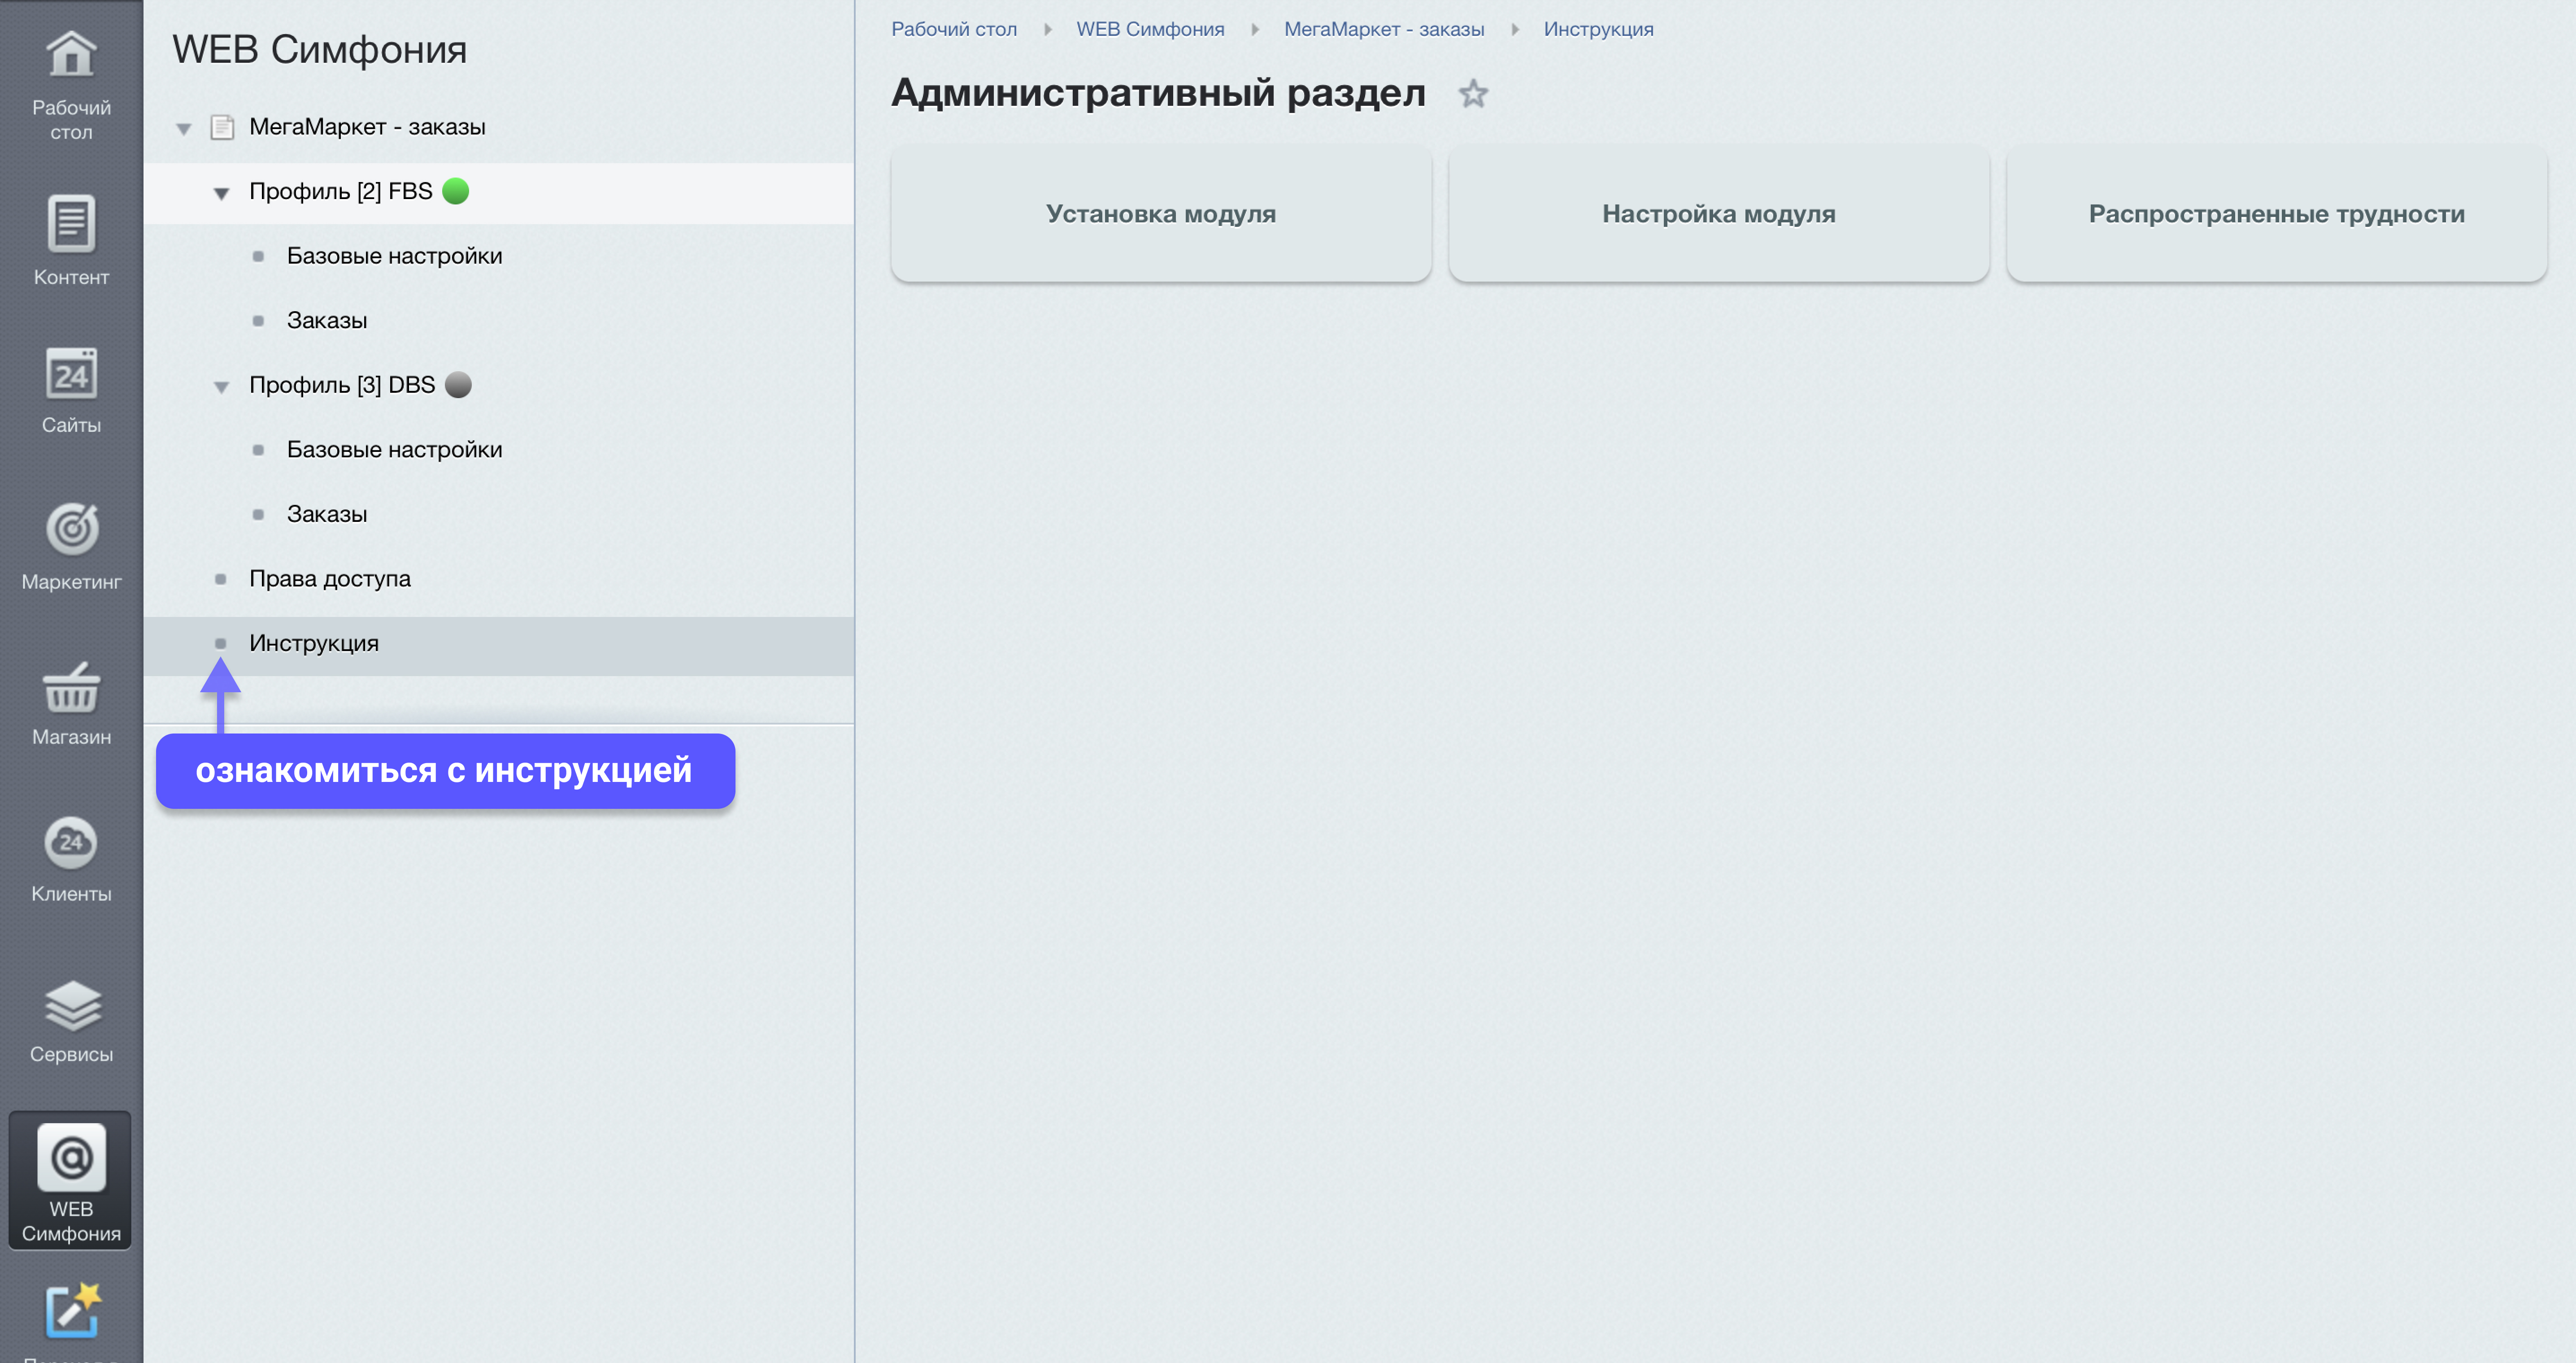Image resolution: width=2576 pixels, height=1363 pixels.
Task: Open the Магазин basket icon
Action: coord(71,688)
